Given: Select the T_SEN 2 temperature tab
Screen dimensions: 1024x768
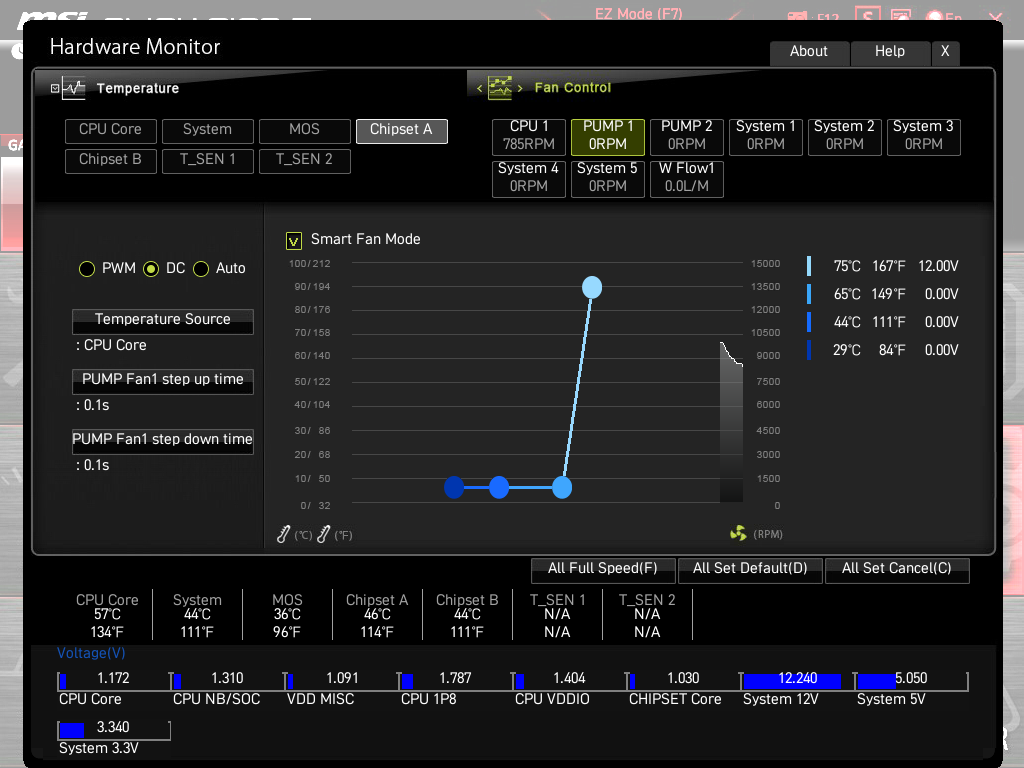Looking at the screenshot, I should [304, 161].
